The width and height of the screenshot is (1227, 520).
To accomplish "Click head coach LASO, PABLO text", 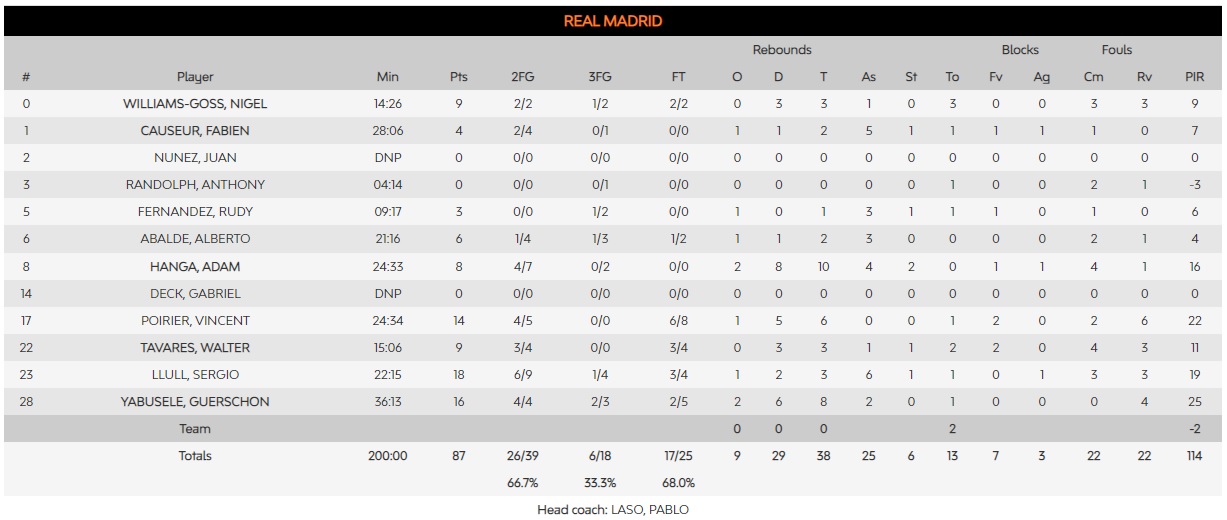I will [x=612, y=509].
